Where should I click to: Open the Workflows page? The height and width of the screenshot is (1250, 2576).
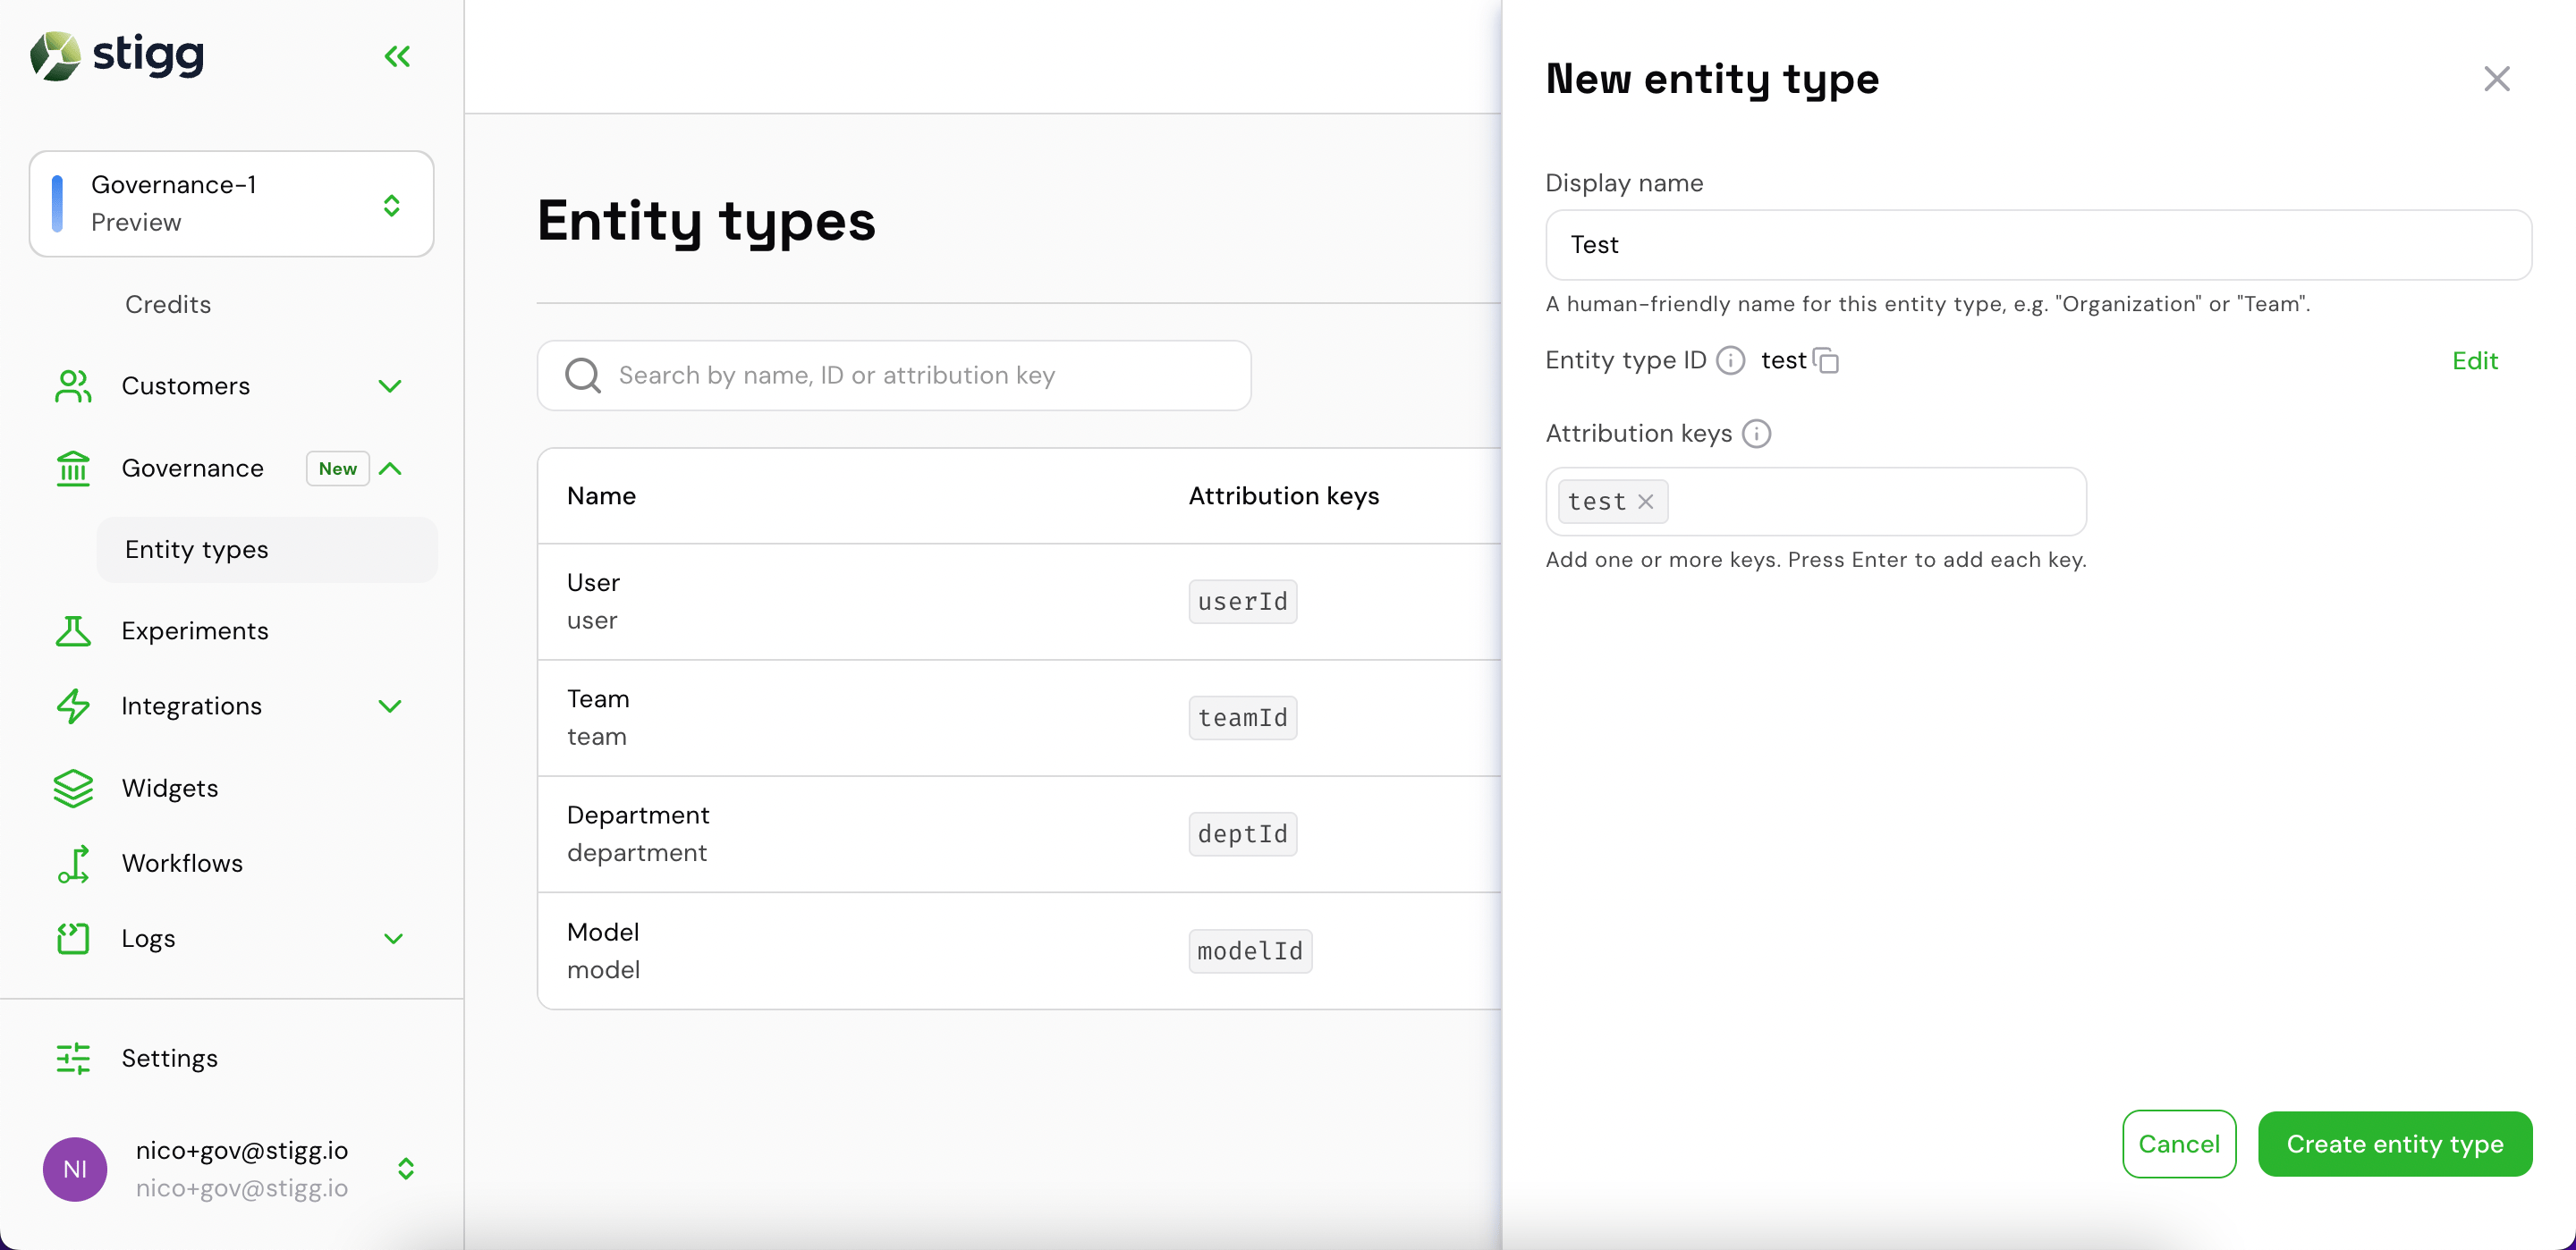[182, 863]
